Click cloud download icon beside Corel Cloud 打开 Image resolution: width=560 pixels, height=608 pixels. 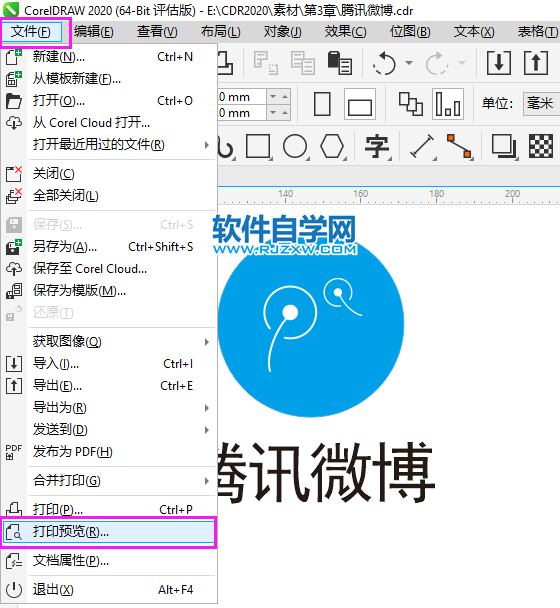(14, 123)
